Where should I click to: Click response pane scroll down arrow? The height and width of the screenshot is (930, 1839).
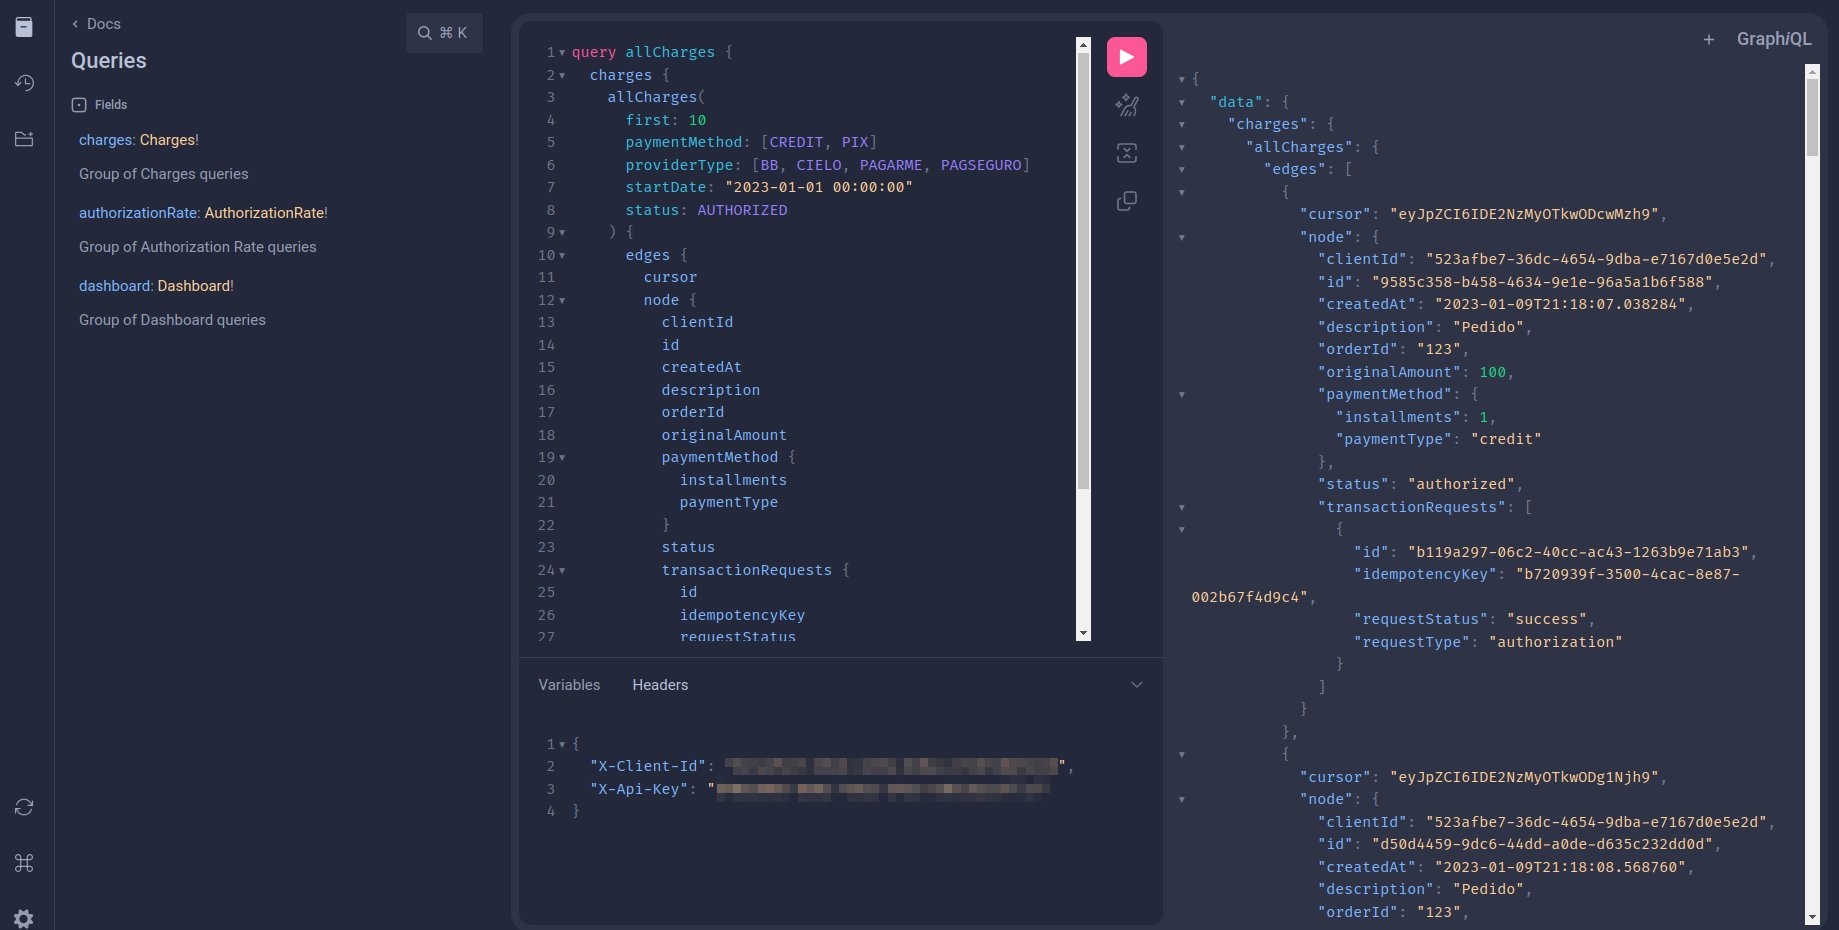click(x=1812, y=917)
